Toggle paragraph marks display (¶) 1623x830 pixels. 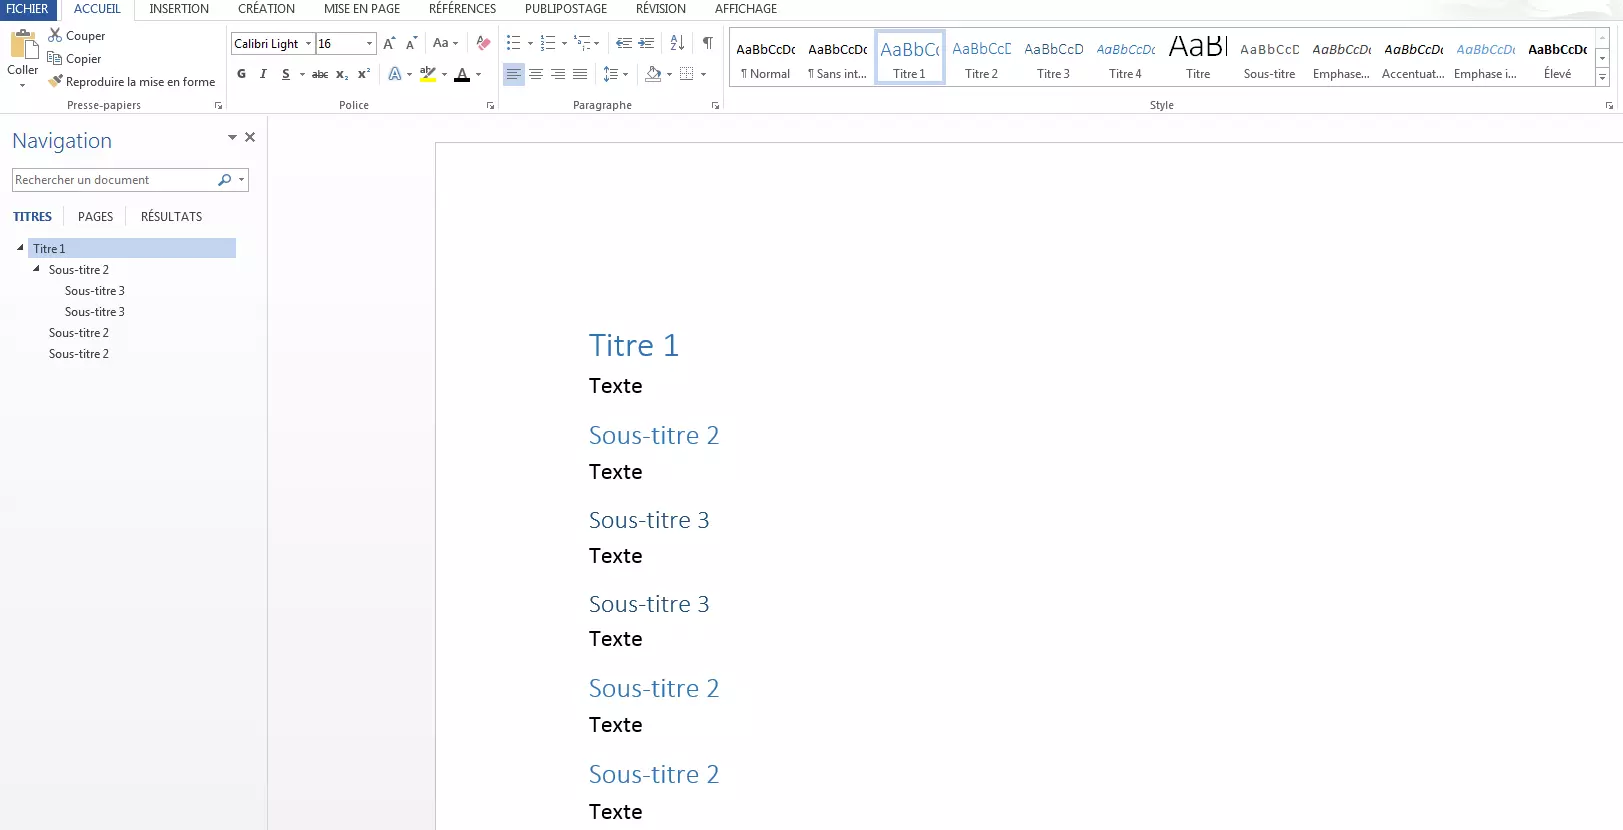708,43
